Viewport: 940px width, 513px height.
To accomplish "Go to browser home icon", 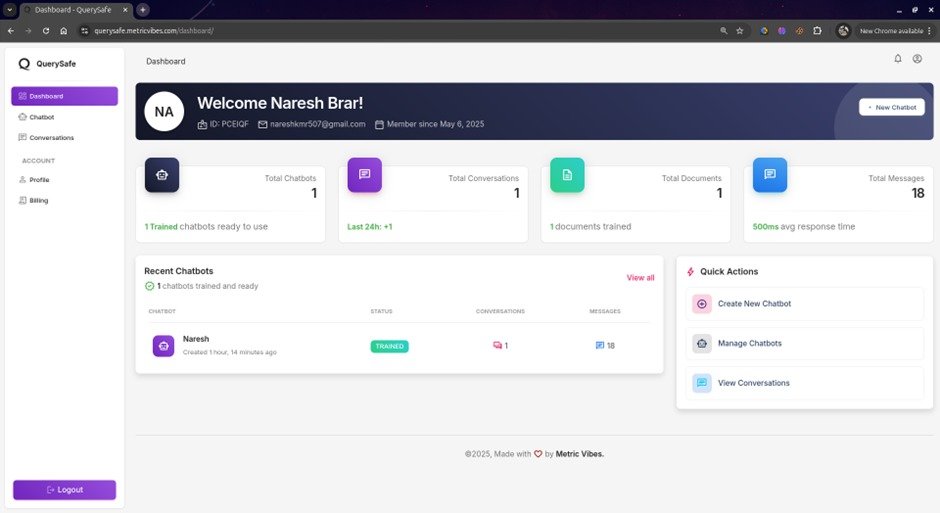I will click(64, 31).
